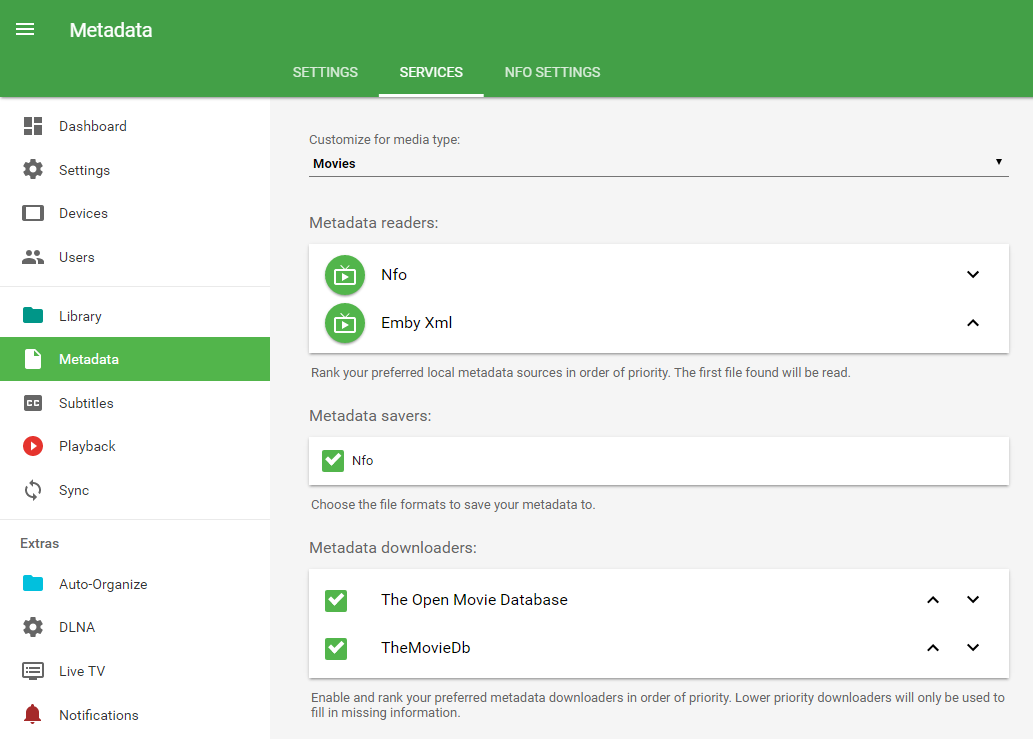Click The Open Movie Database text
Image resolution: width=1033 pixels, height=739 pixels.
point(474,599)
